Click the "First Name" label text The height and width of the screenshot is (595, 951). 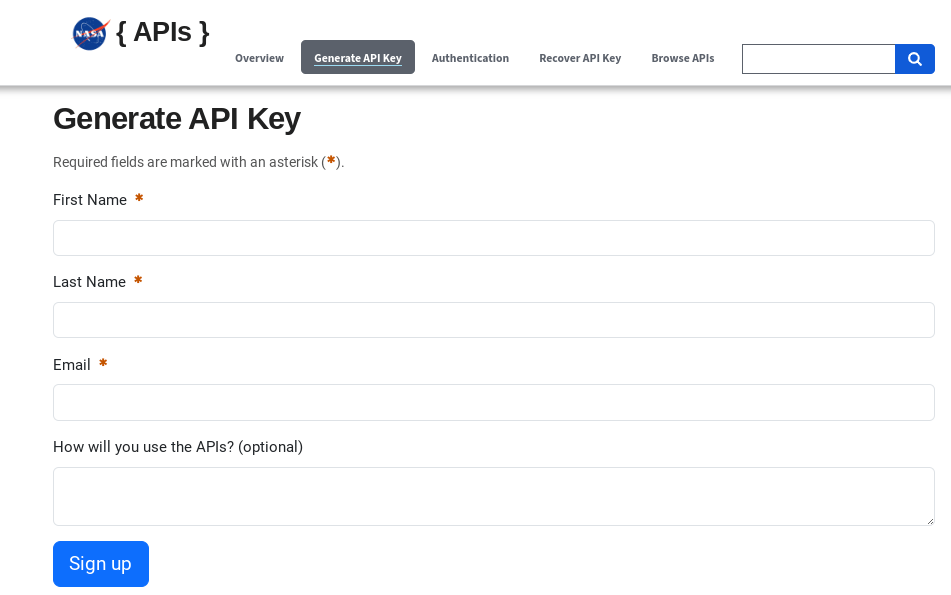pyautogui.click(x=90, y=200)
